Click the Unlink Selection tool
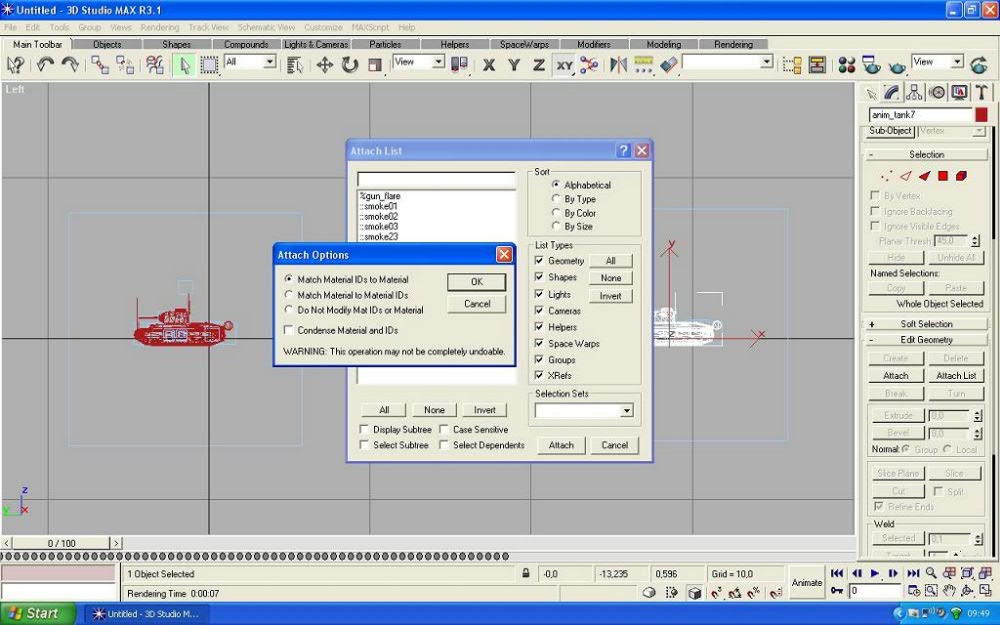The height and width of the screenshot is (625, 1000). [x=125, y=64]
